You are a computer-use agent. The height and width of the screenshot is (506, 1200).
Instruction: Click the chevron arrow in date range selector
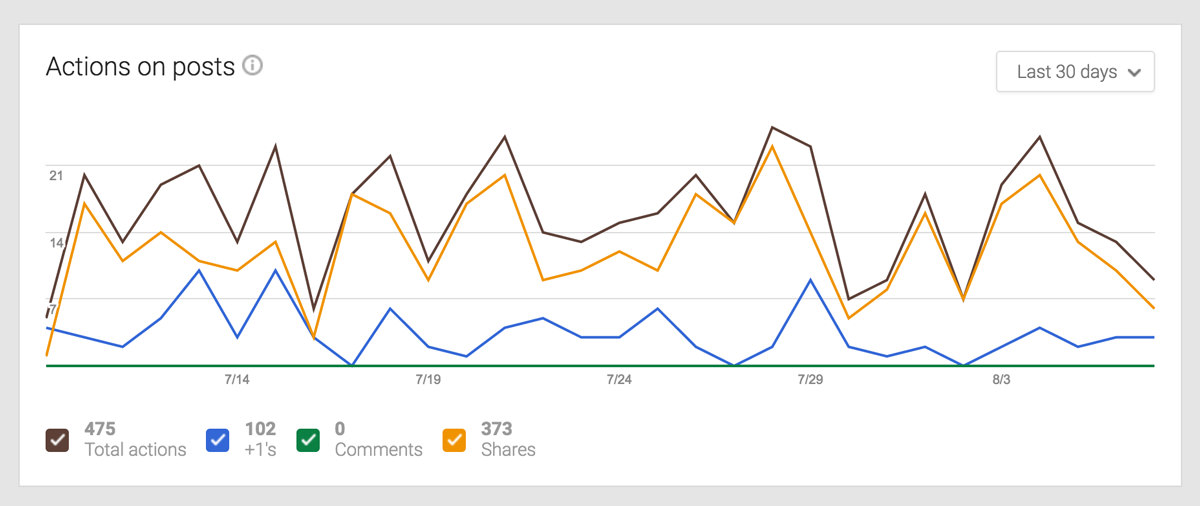tap(1134, 73)
